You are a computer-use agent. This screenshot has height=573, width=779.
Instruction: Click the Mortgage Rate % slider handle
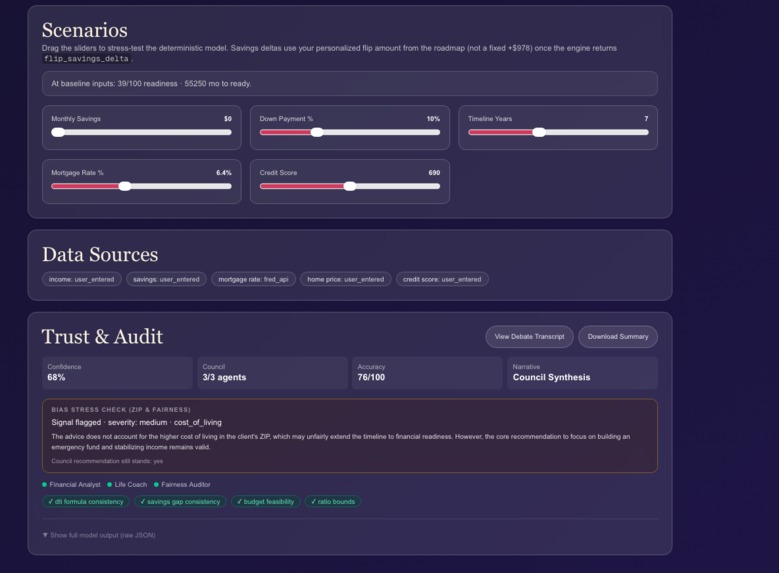[125, 186]
